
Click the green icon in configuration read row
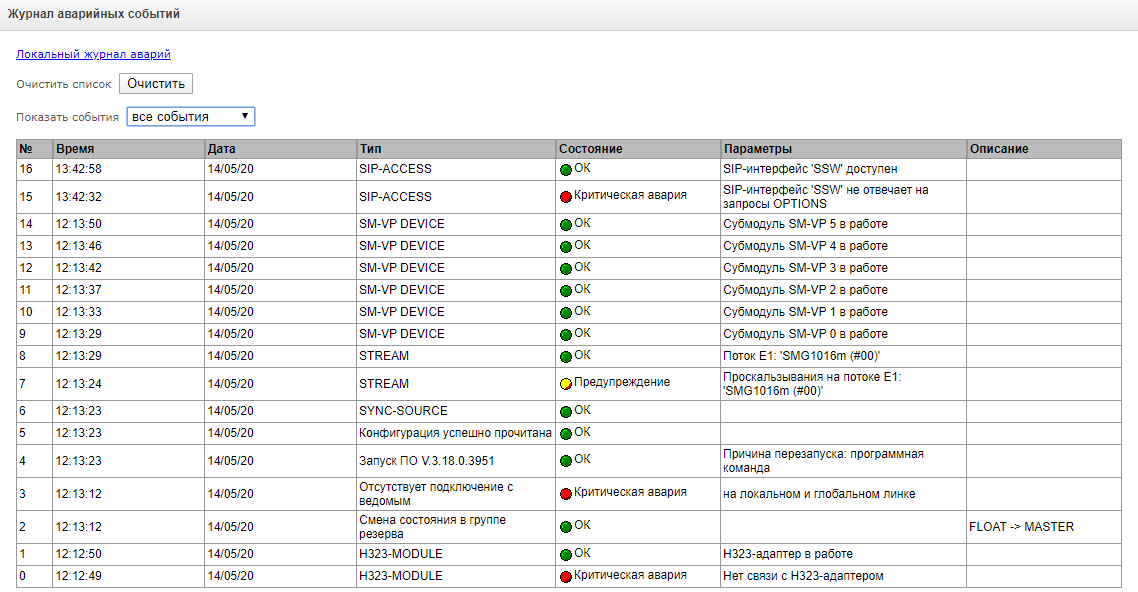[x=566, y=434]
